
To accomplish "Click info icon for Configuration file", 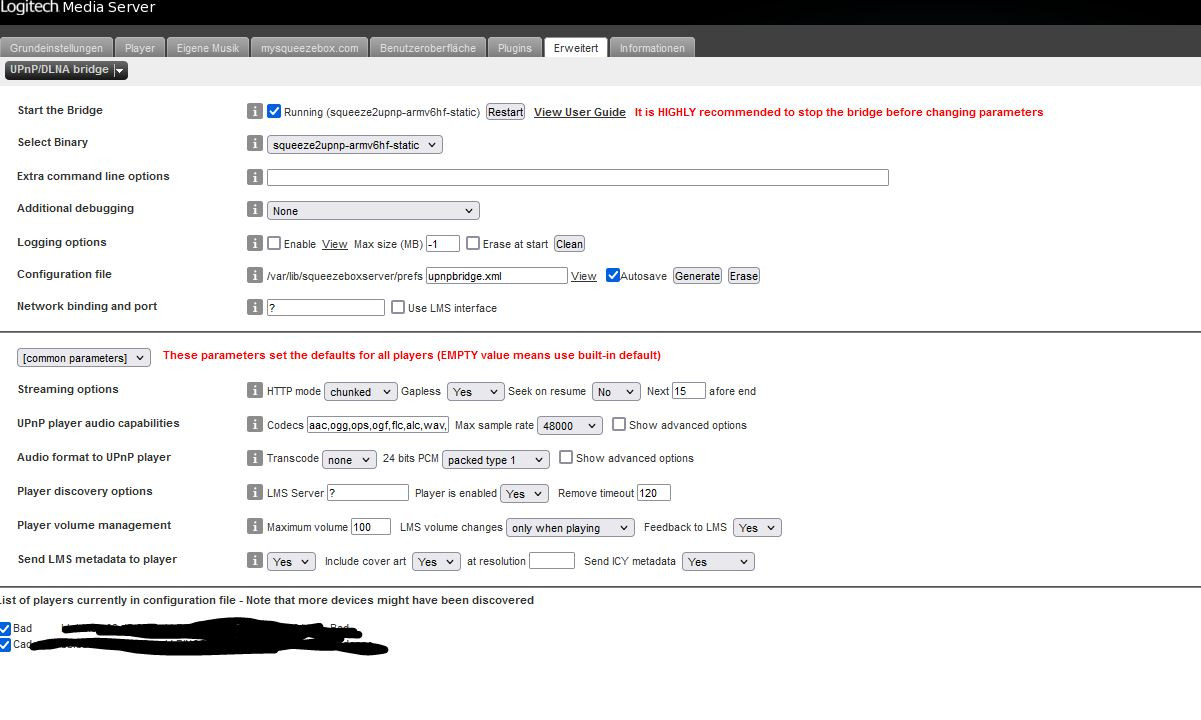I will (x=255, y=275).
